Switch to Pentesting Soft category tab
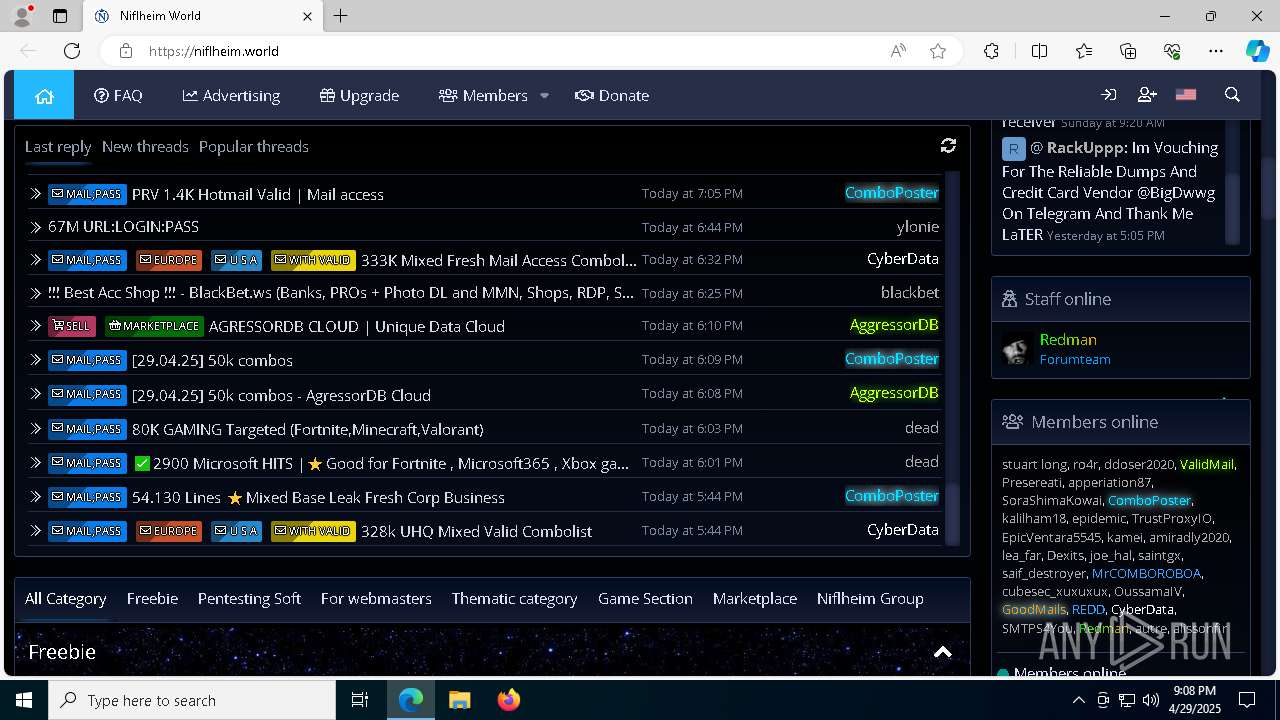1280x720 pixels. (x=249, y=598)
